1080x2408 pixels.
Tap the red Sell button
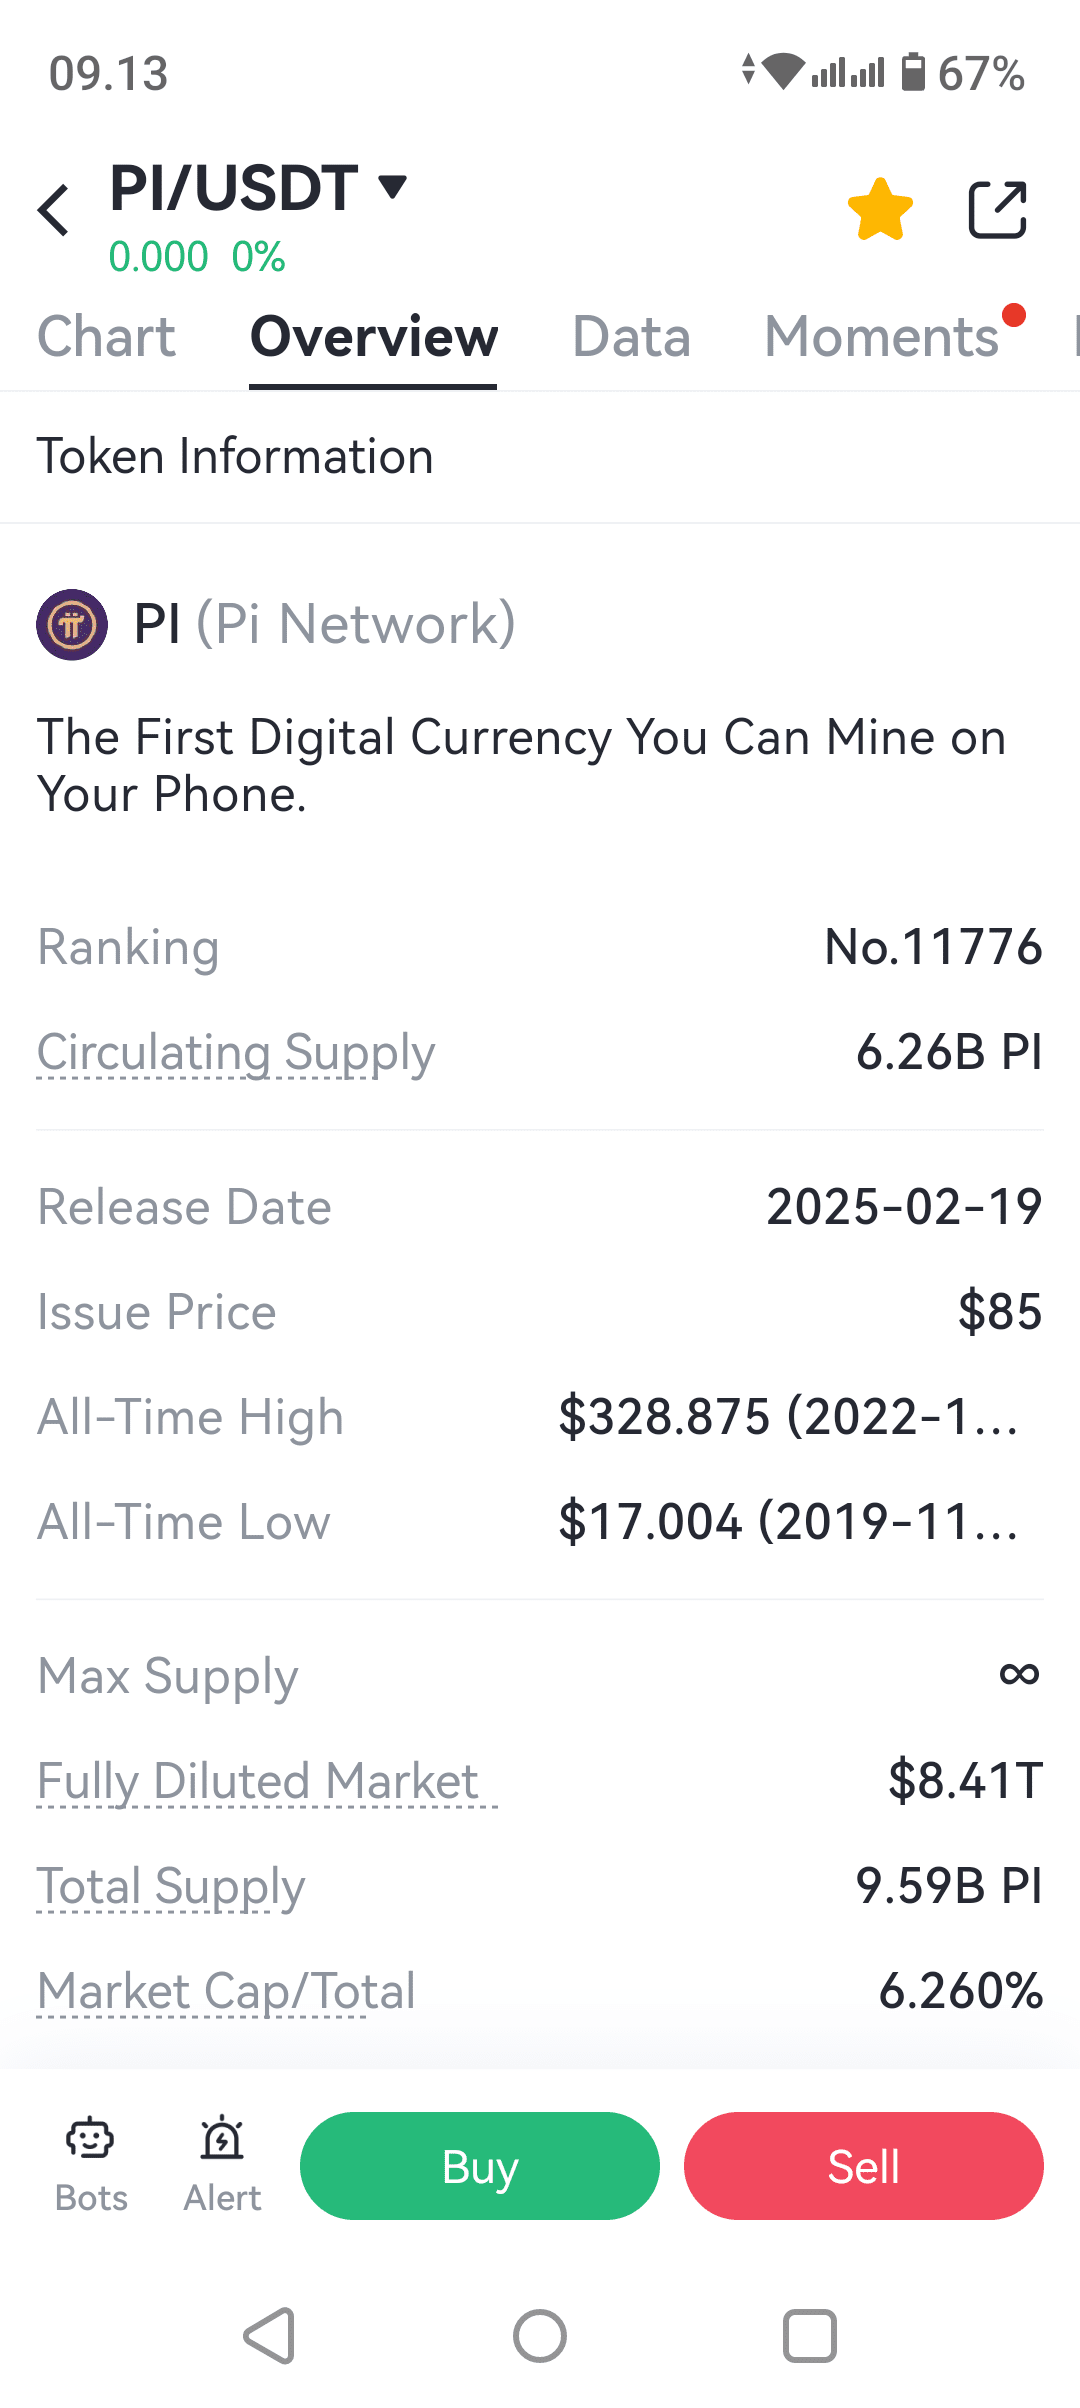tap(864, 2166)
